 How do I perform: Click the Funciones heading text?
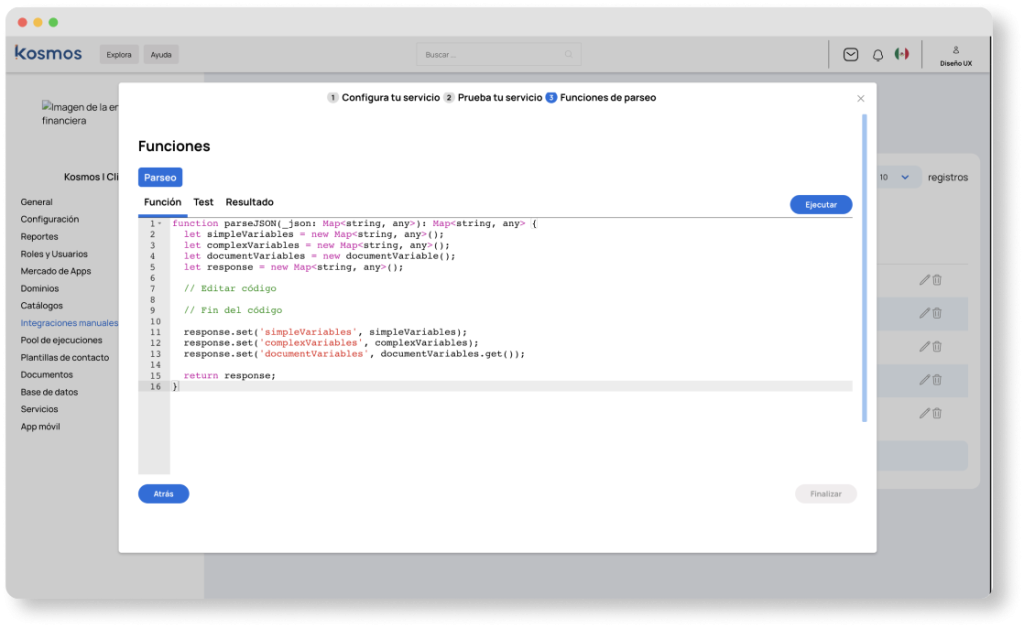click(x=174, y=146)
